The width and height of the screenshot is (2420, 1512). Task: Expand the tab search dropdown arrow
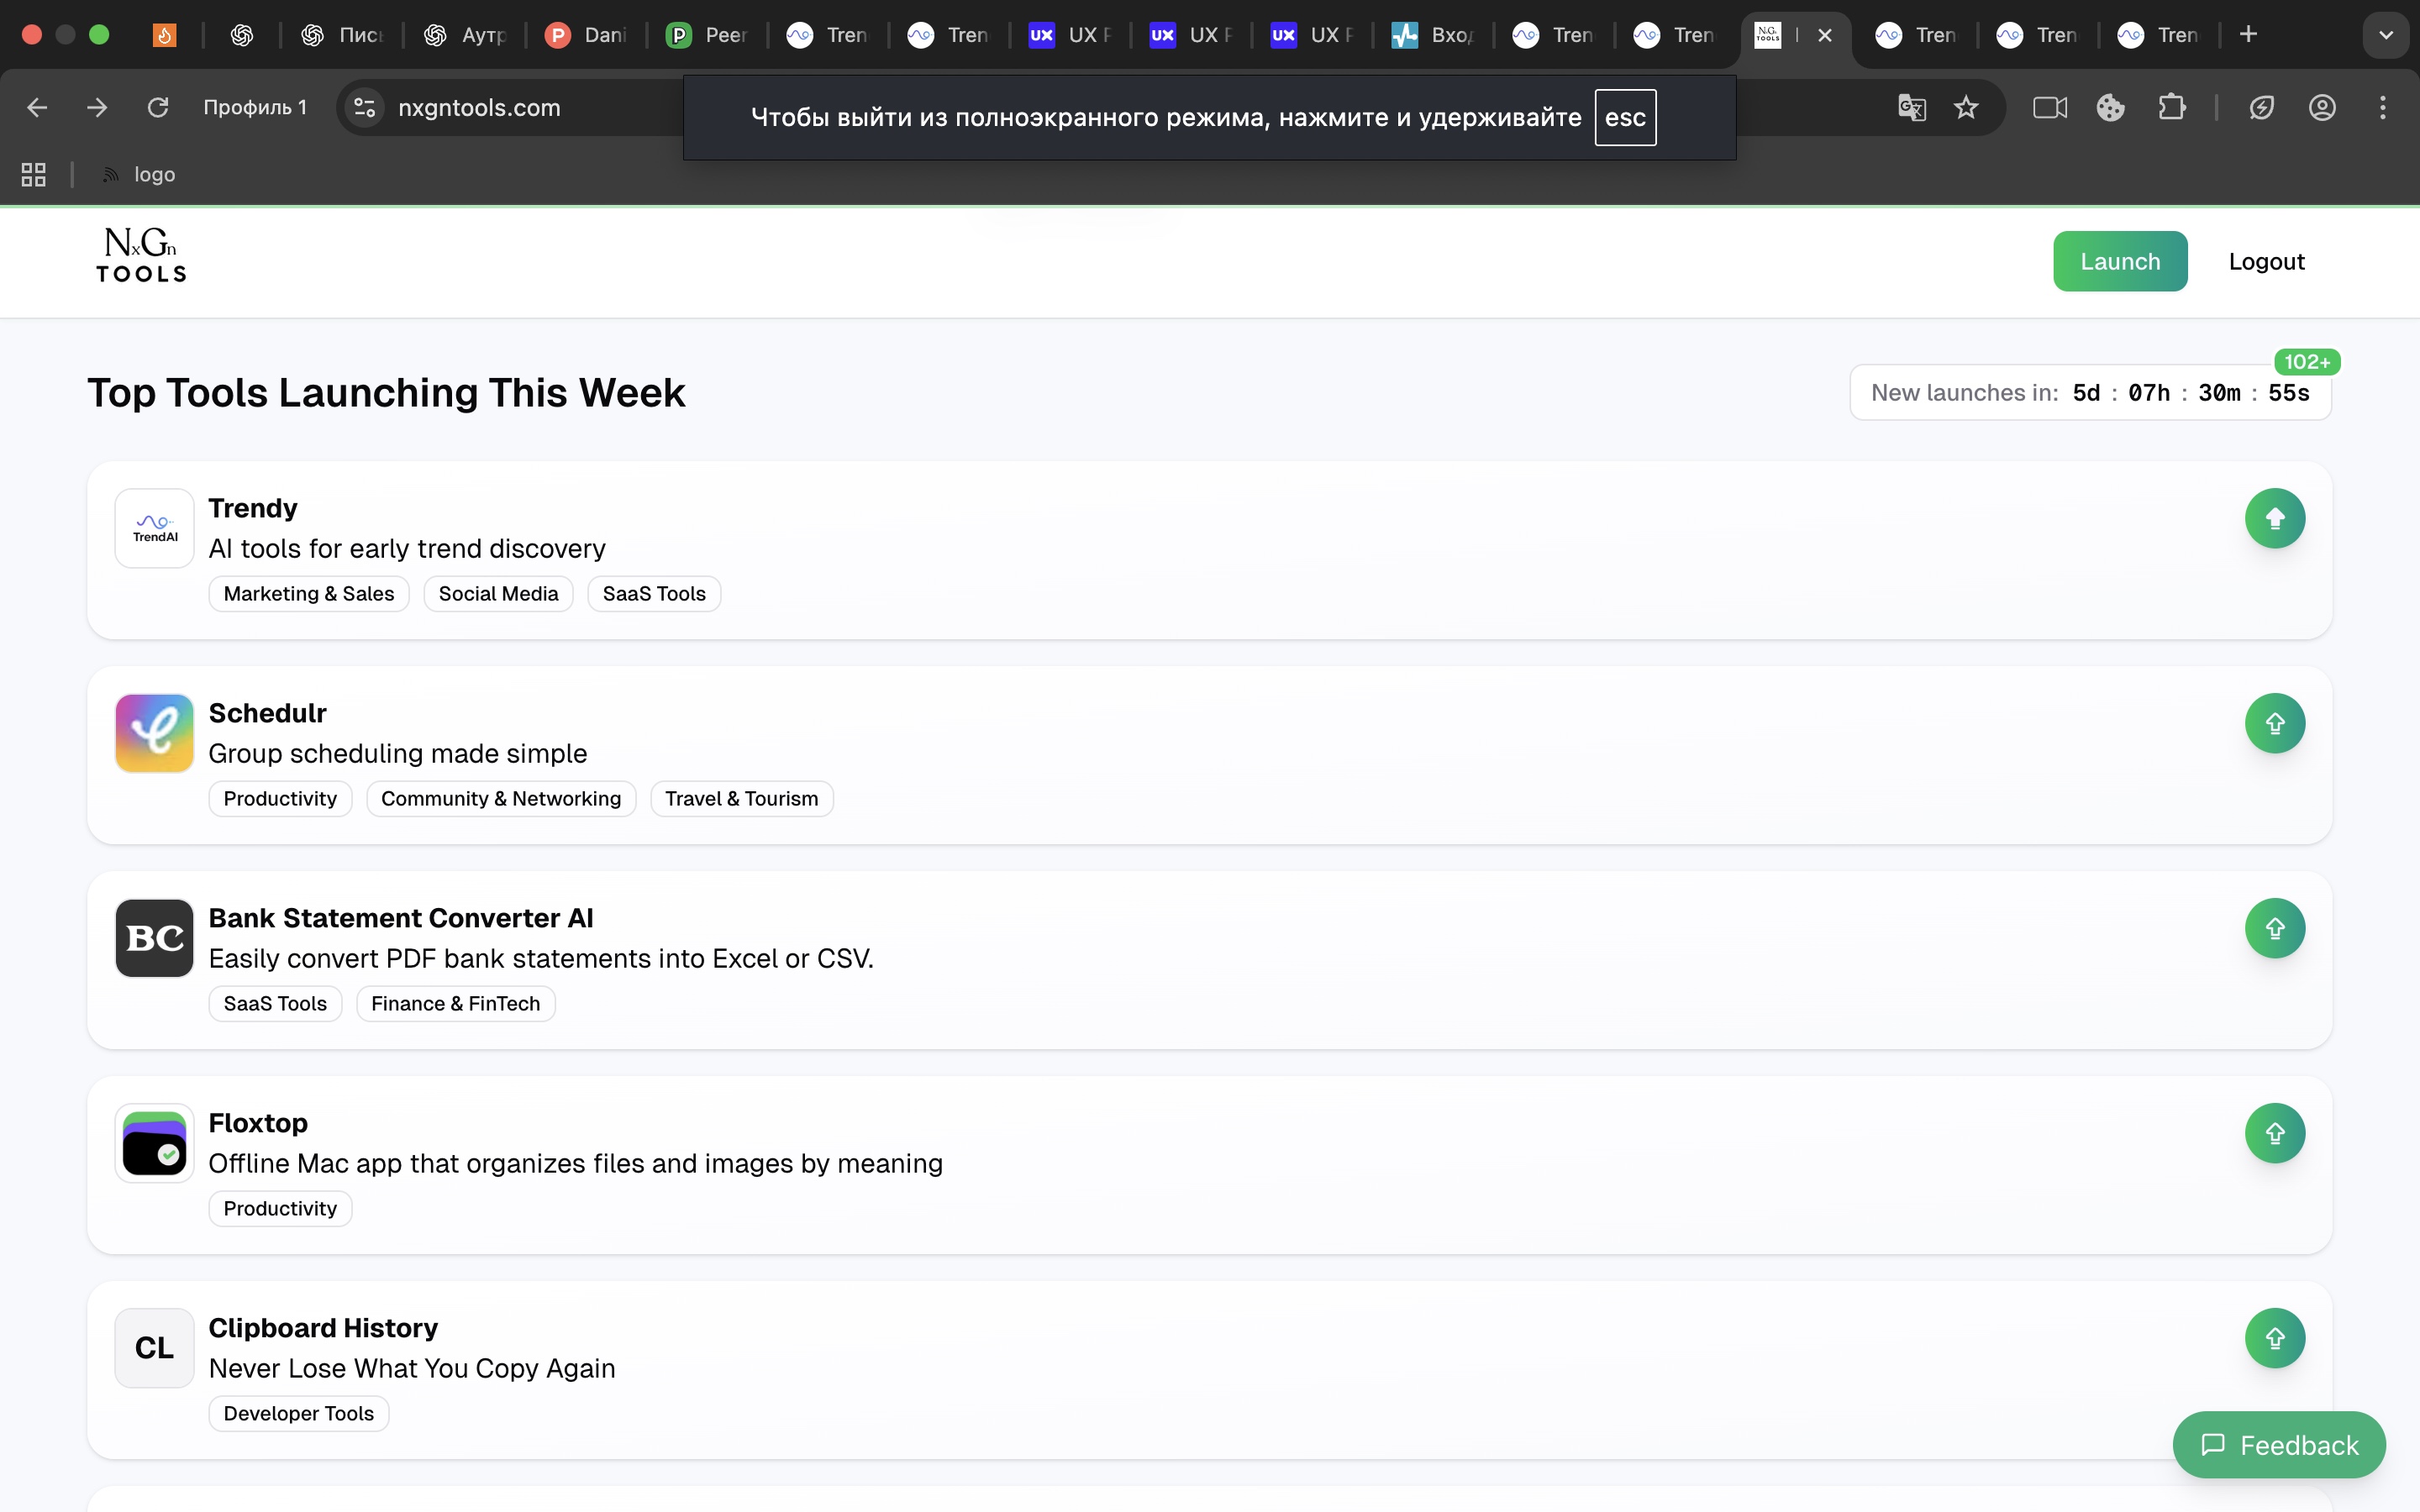(2385, 35)
